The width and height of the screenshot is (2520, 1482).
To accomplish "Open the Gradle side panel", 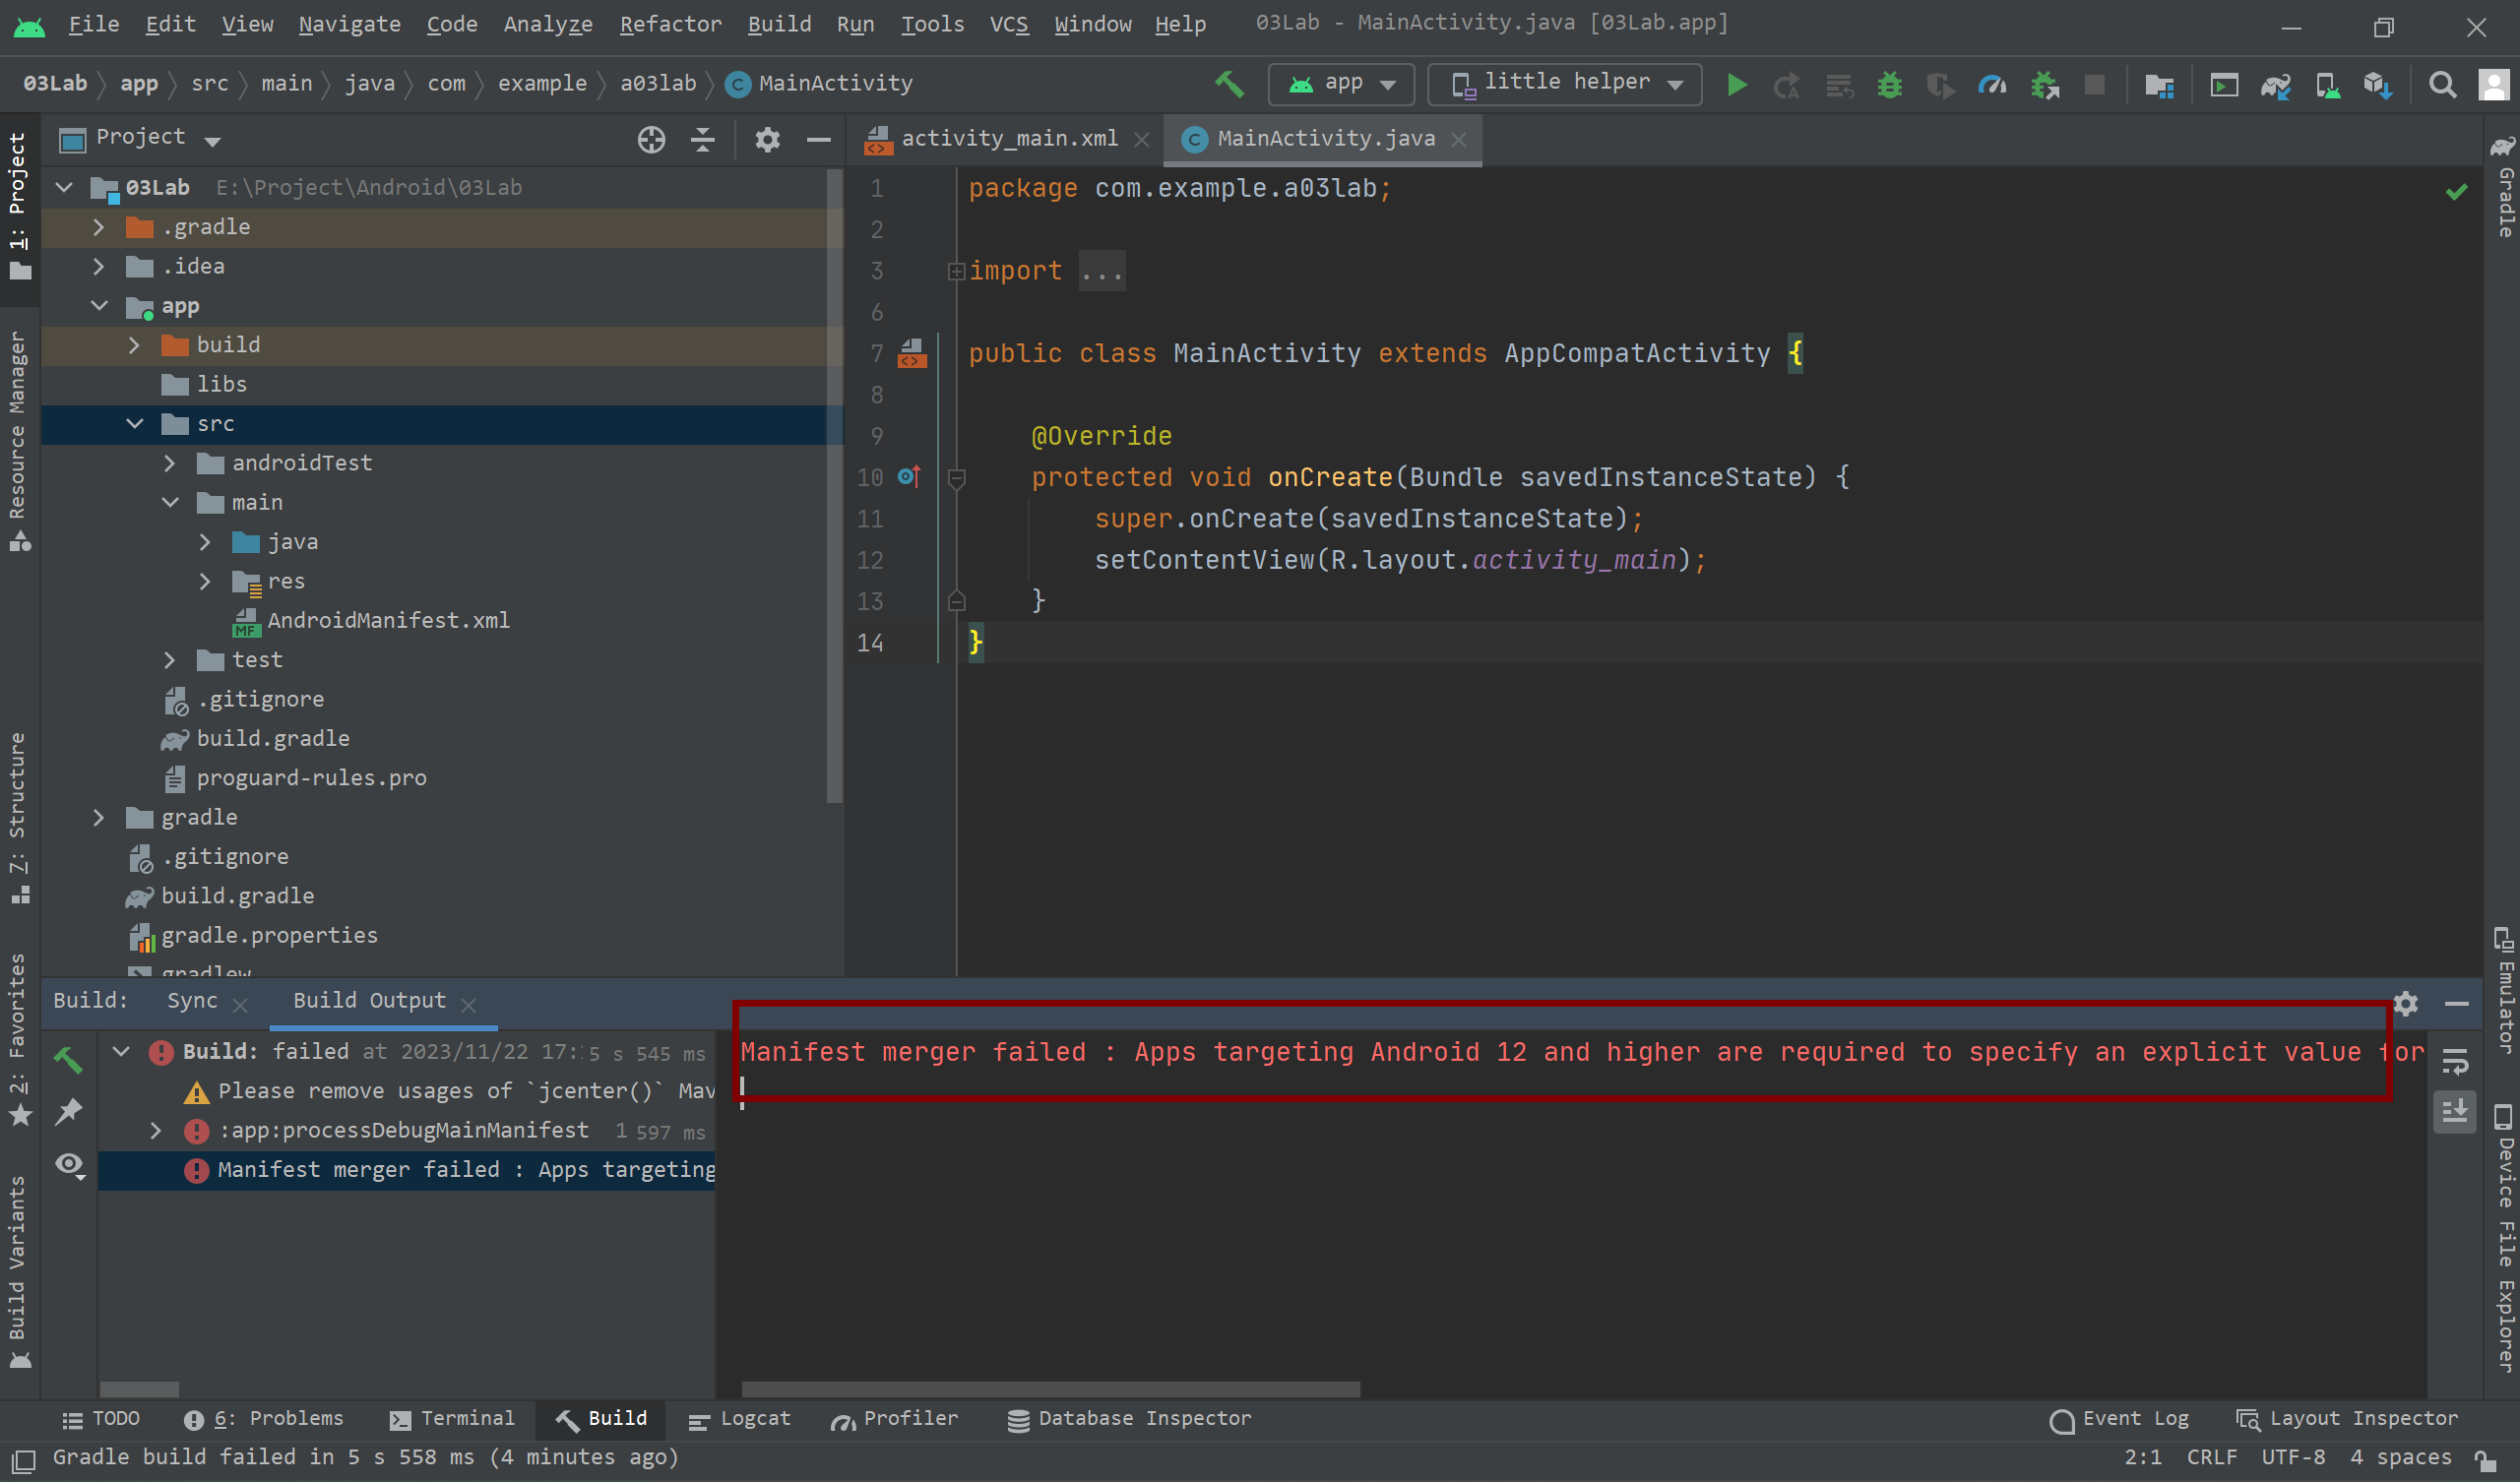I will pos(2503,187).
